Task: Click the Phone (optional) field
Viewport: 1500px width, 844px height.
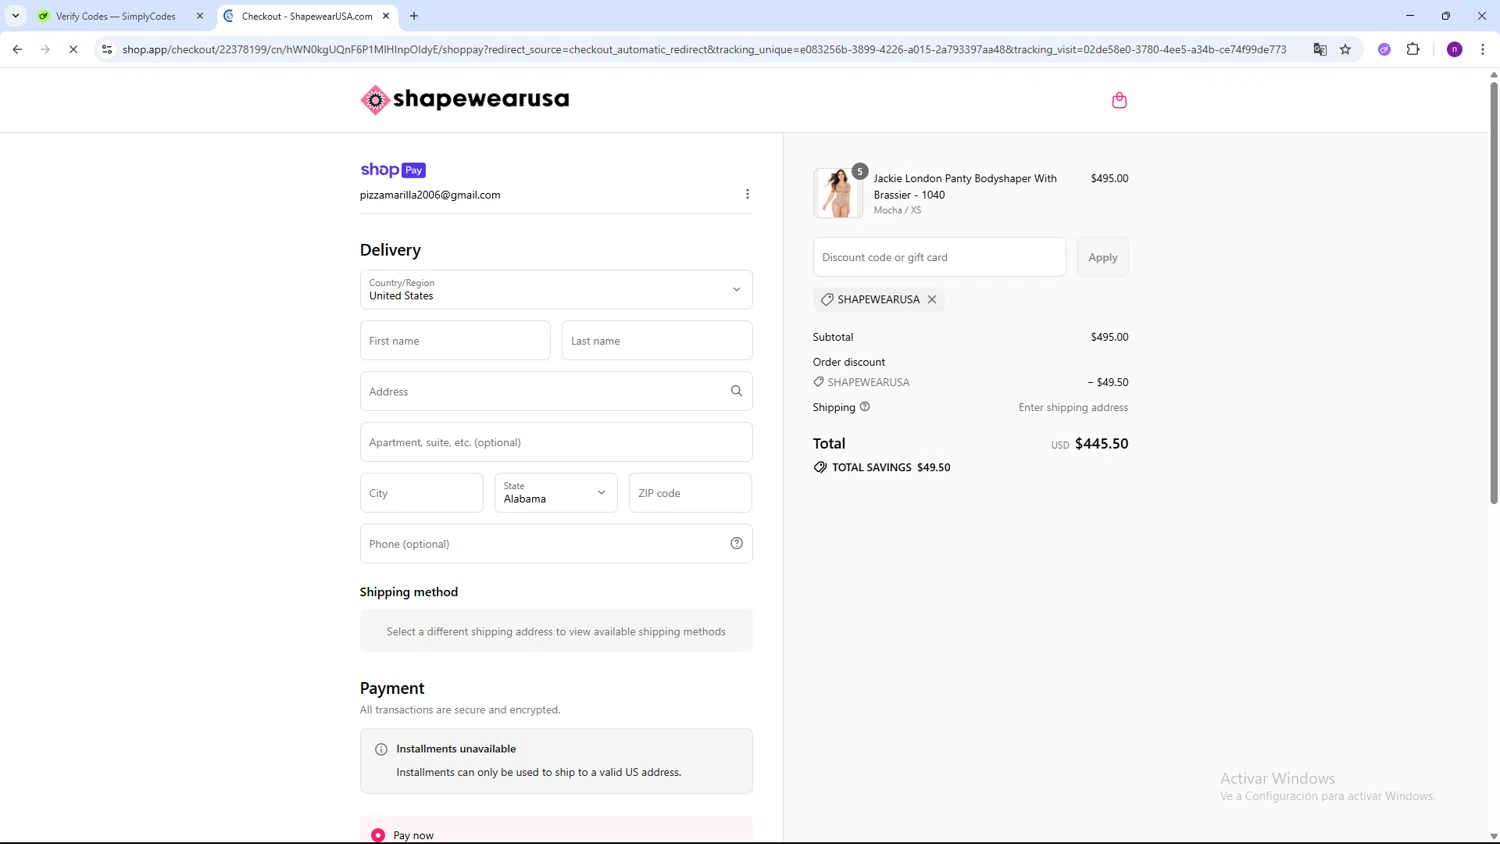Action: pos(556,543)
